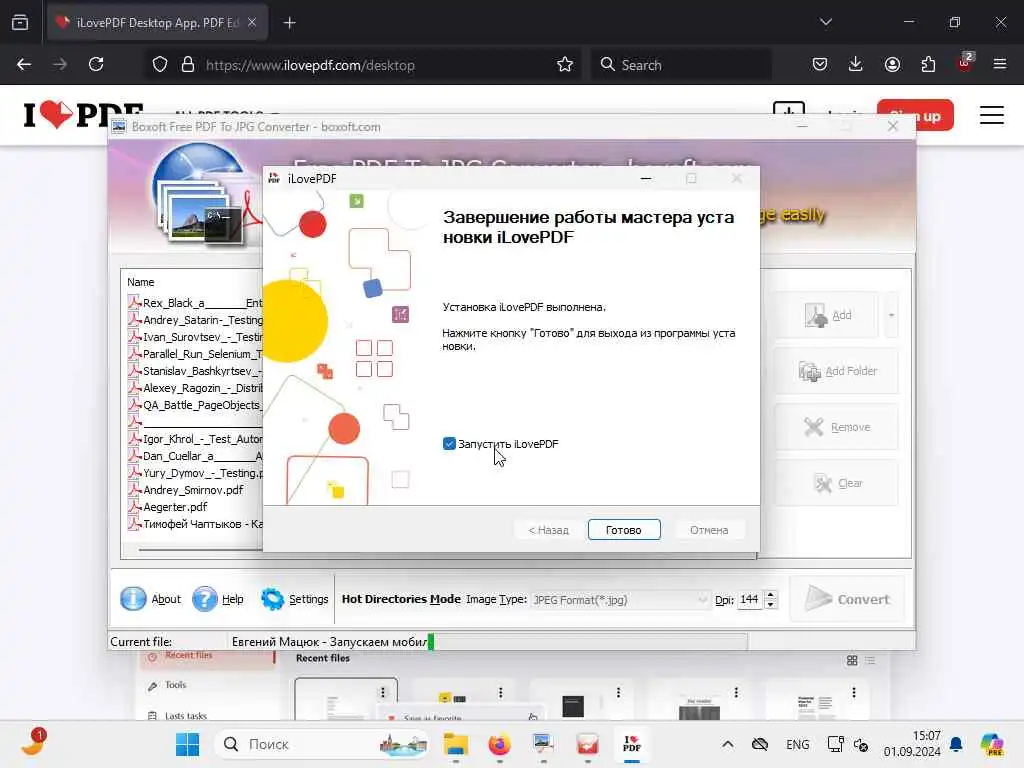Select Тимофей Чаптыков file in list
Screen dimensions: 1024x768
[x=196, y=524]
